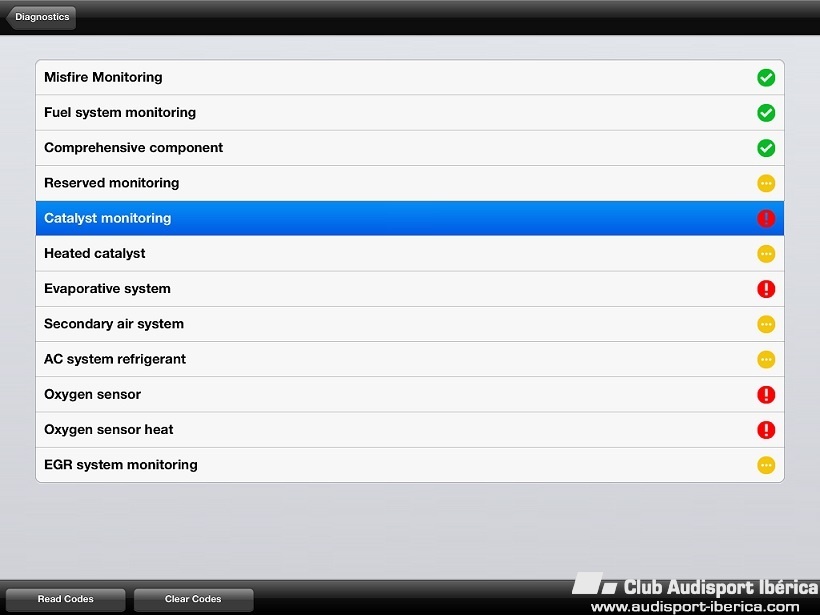This screenshot has height=615, width=820.
Task: Select the EGR system monitoring row
Action: [409, 465]
